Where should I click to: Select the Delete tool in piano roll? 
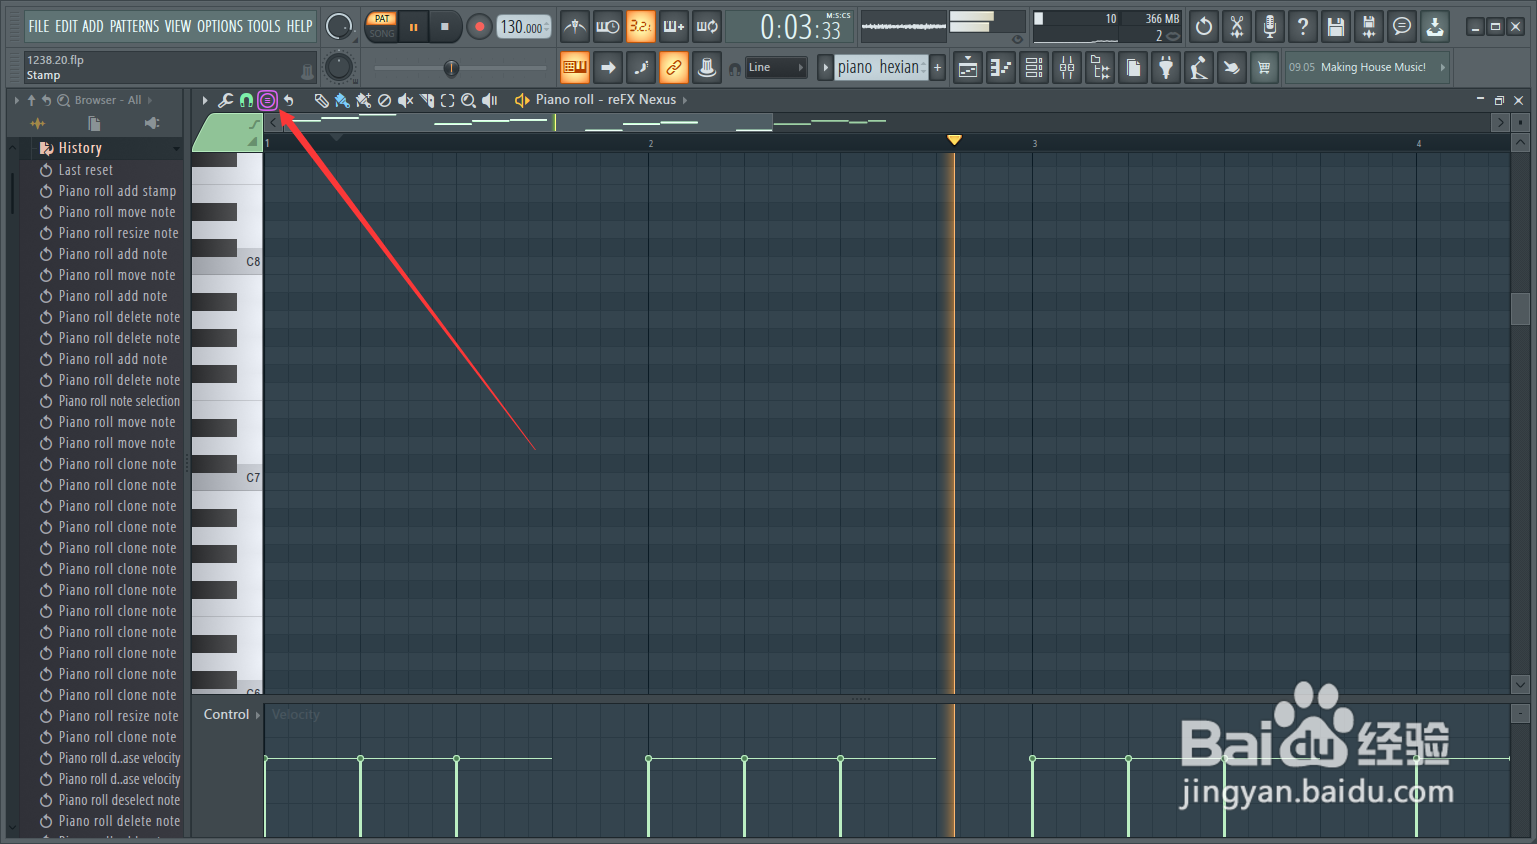pos(384,100)
